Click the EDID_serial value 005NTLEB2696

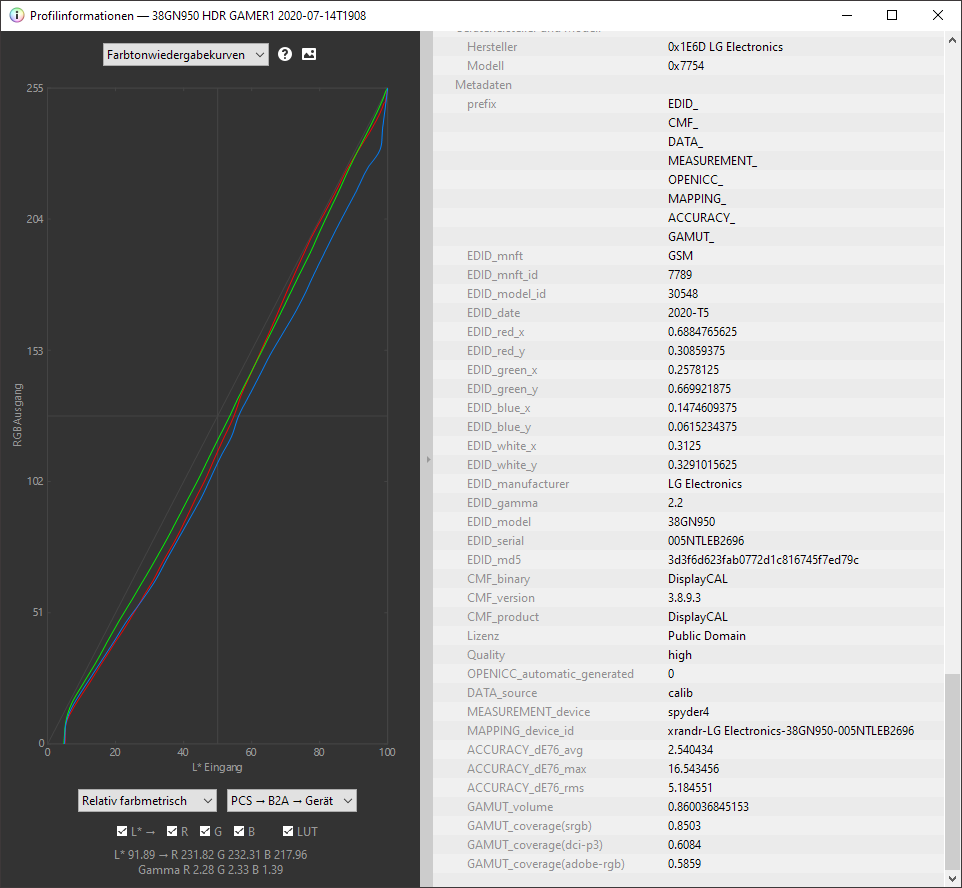706,541
